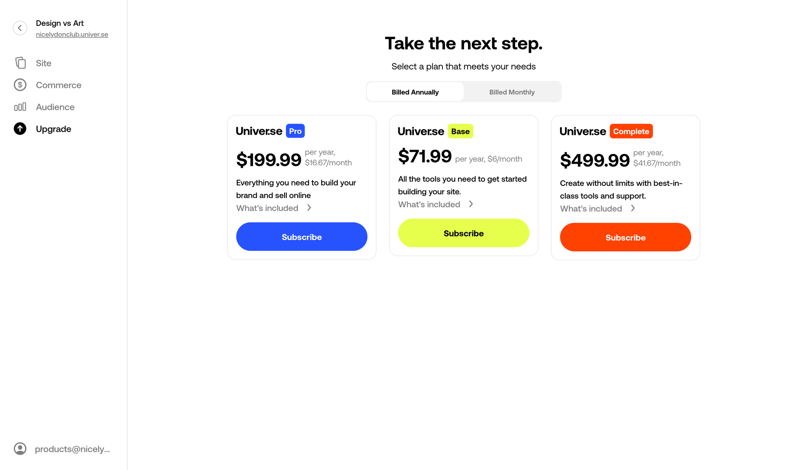The height and width of the screenshot is (470, 800).
Task: Click the Site pages icon in sidebar
Action: (x=20, y=63)
